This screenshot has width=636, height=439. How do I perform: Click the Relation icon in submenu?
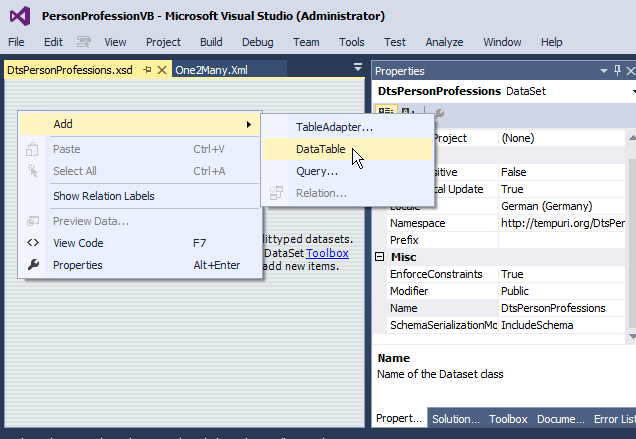(276, 193)
